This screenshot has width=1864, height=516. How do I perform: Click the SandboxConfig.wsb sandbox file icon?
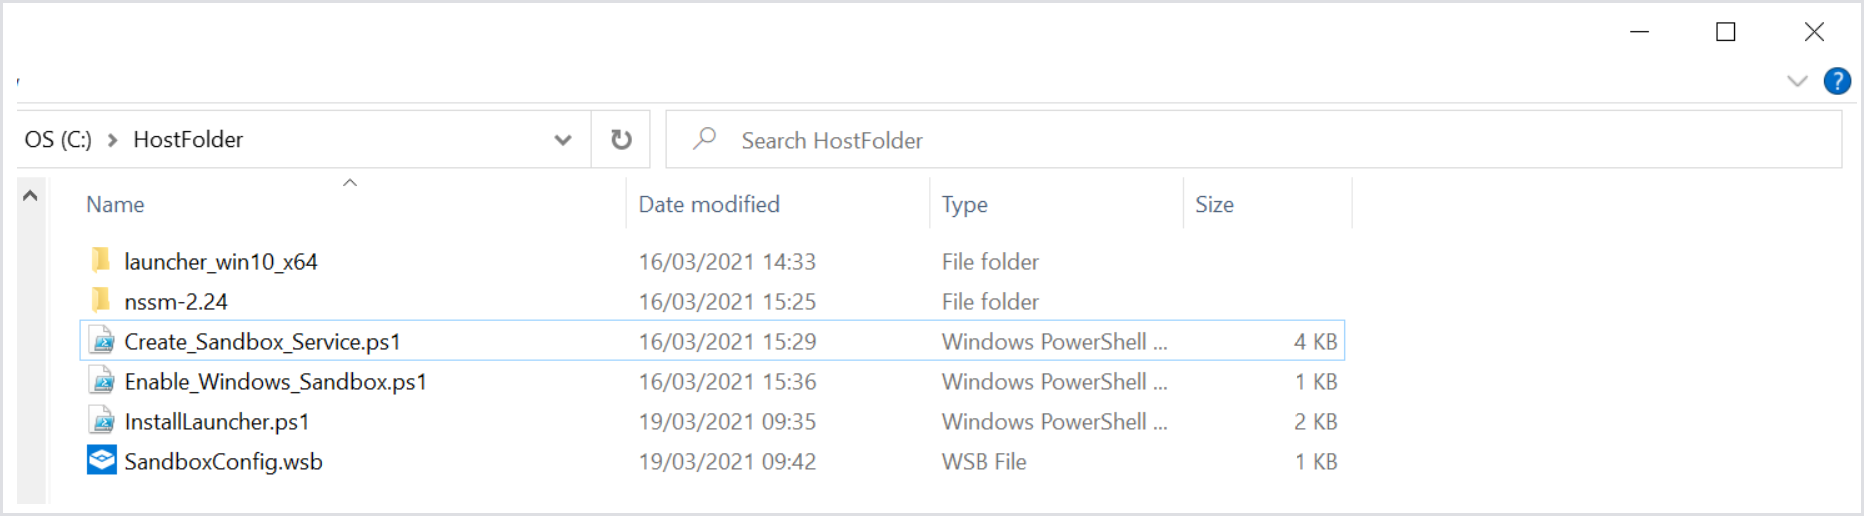pos(102,461)
